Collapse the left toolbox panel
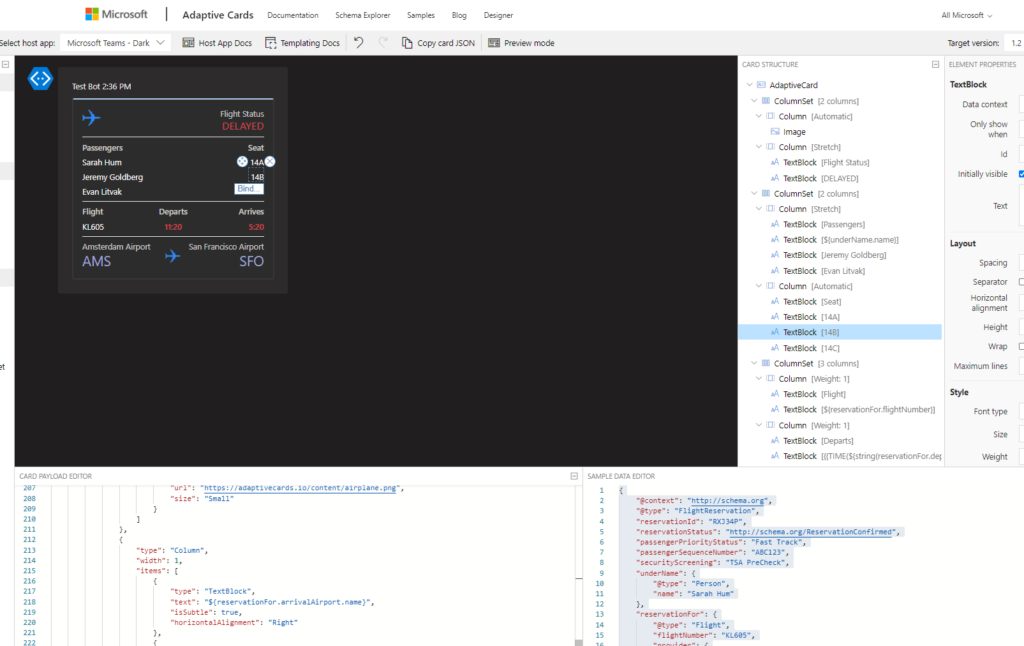The height and width of the screenshot is (646, 1024). (5, 65)
